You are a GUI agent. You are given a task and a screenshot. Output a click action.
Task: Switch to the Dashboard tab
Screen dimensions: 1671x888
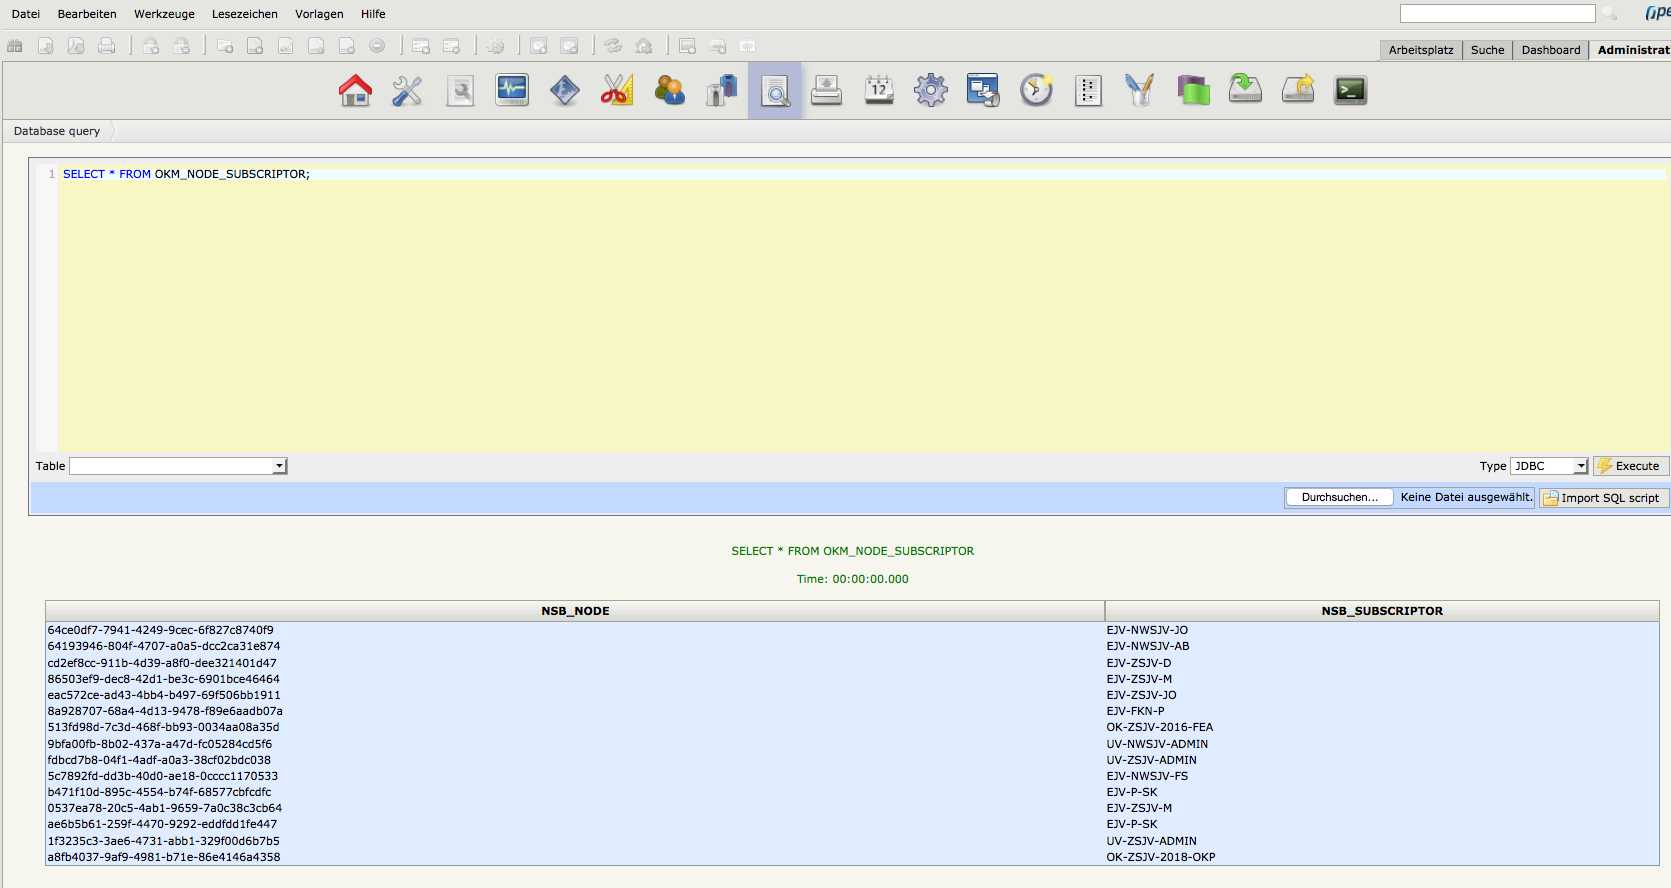click(x=1551, y=50)
